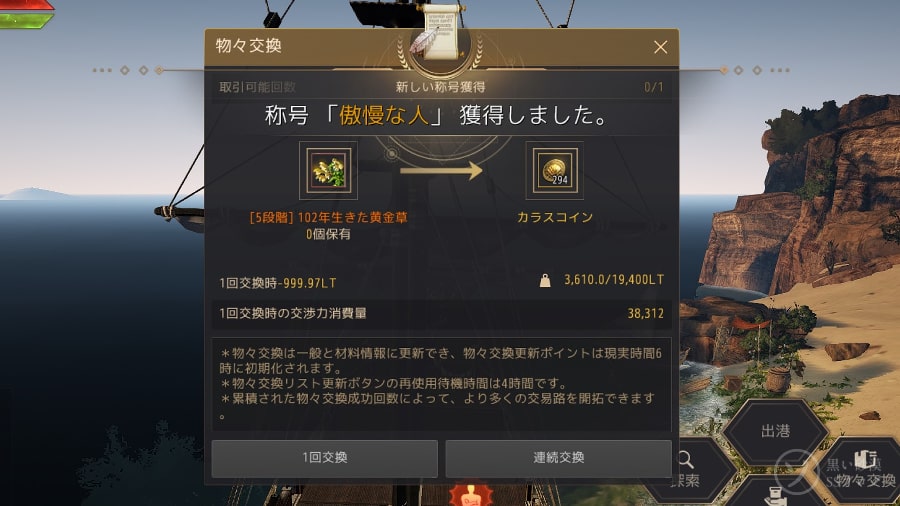Screen dimensions: 900x506
Task: Open the 物々交換 hexagon at bottom right
Action: (x=861, y=470)
